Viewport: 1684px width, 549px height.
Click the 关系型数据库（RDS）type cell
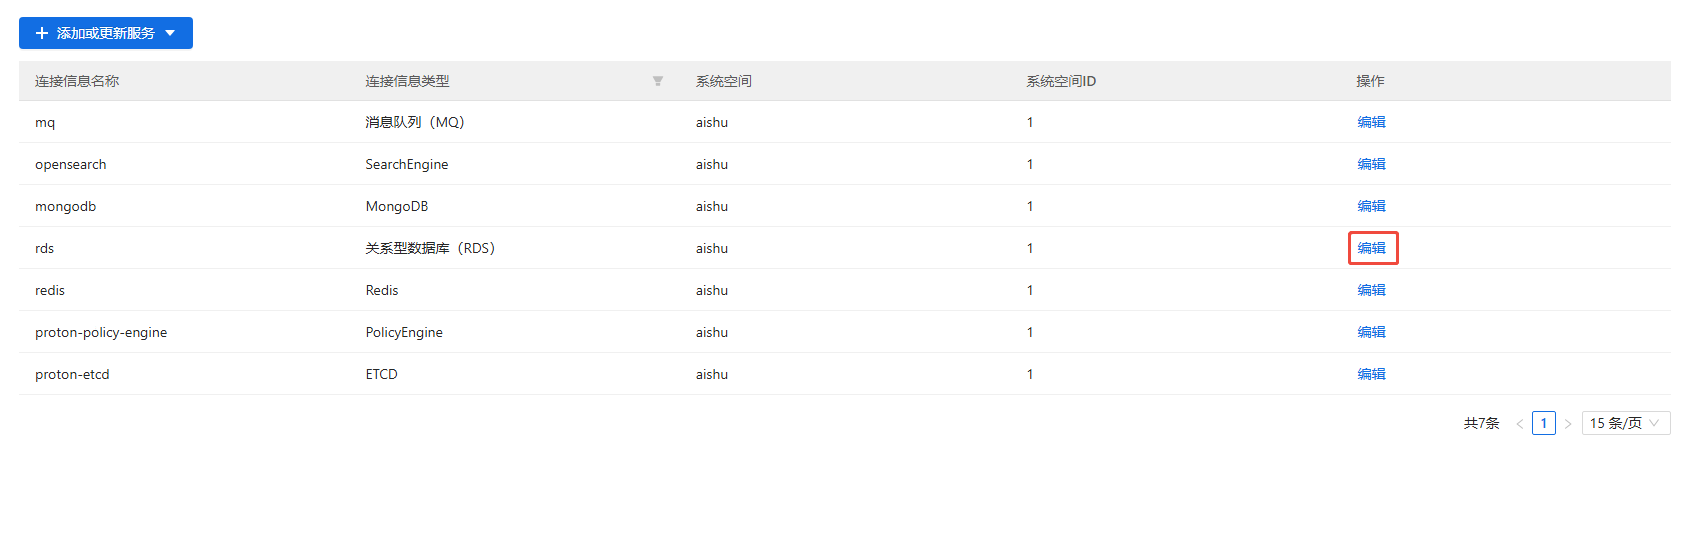(x=430, y=248)
